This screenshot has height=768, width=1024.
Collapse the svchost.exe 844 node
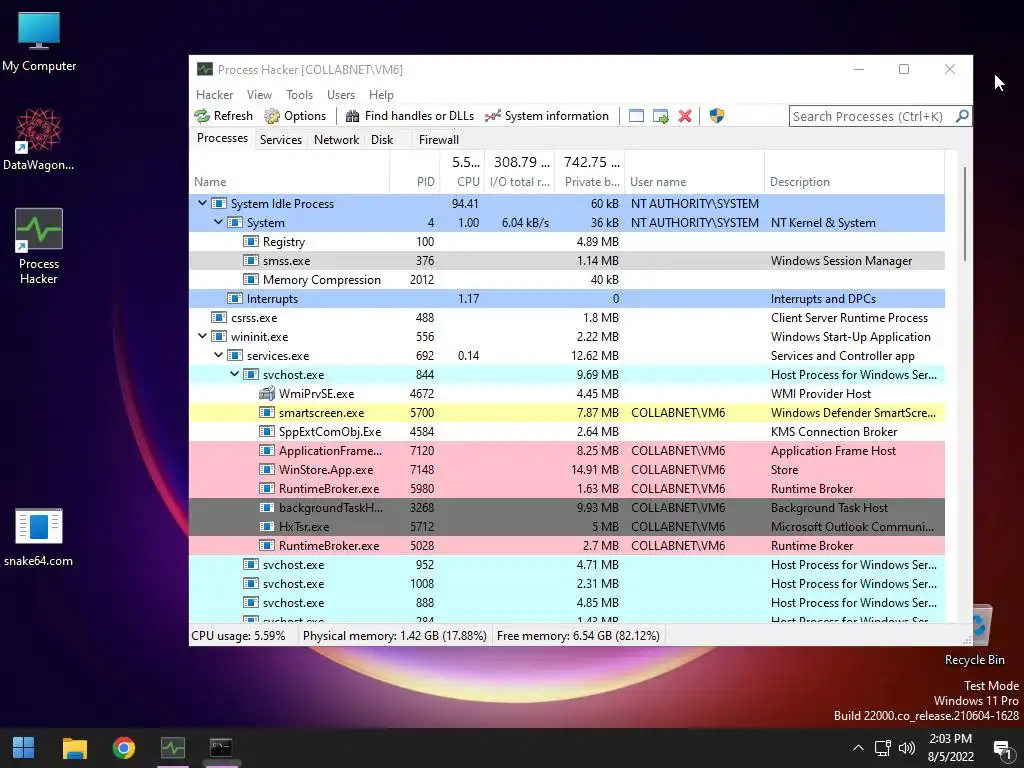(234, 374)
